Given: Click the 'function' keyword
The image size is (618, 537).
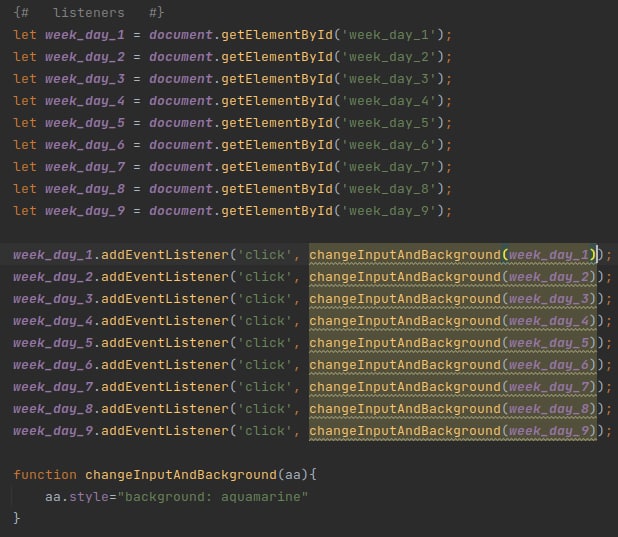Looking at the screenshot, I should coord(45,475).
